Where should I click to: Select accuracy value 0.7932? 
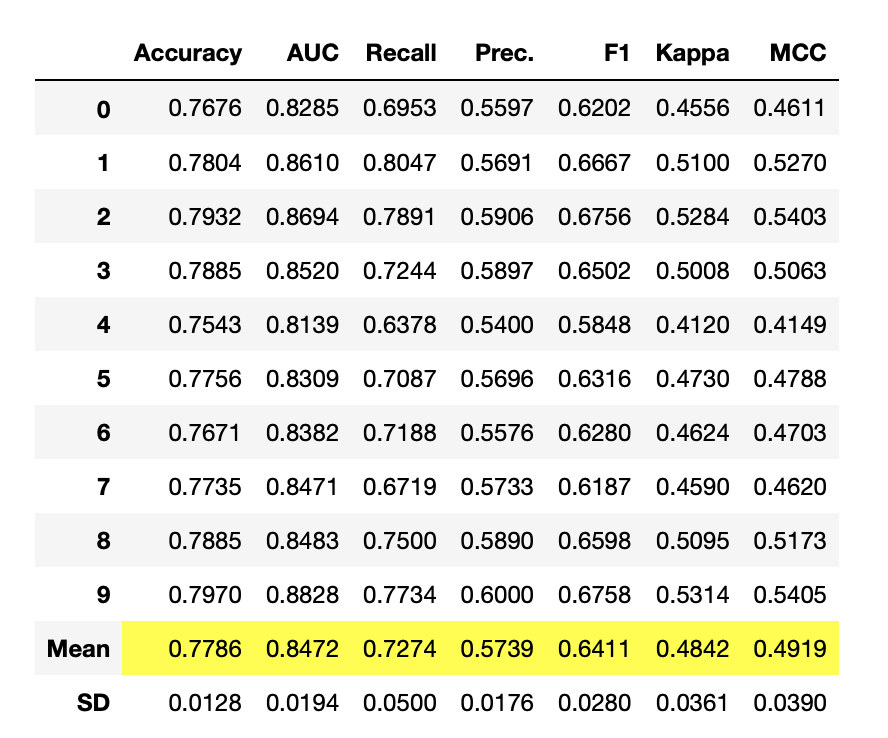205,217
